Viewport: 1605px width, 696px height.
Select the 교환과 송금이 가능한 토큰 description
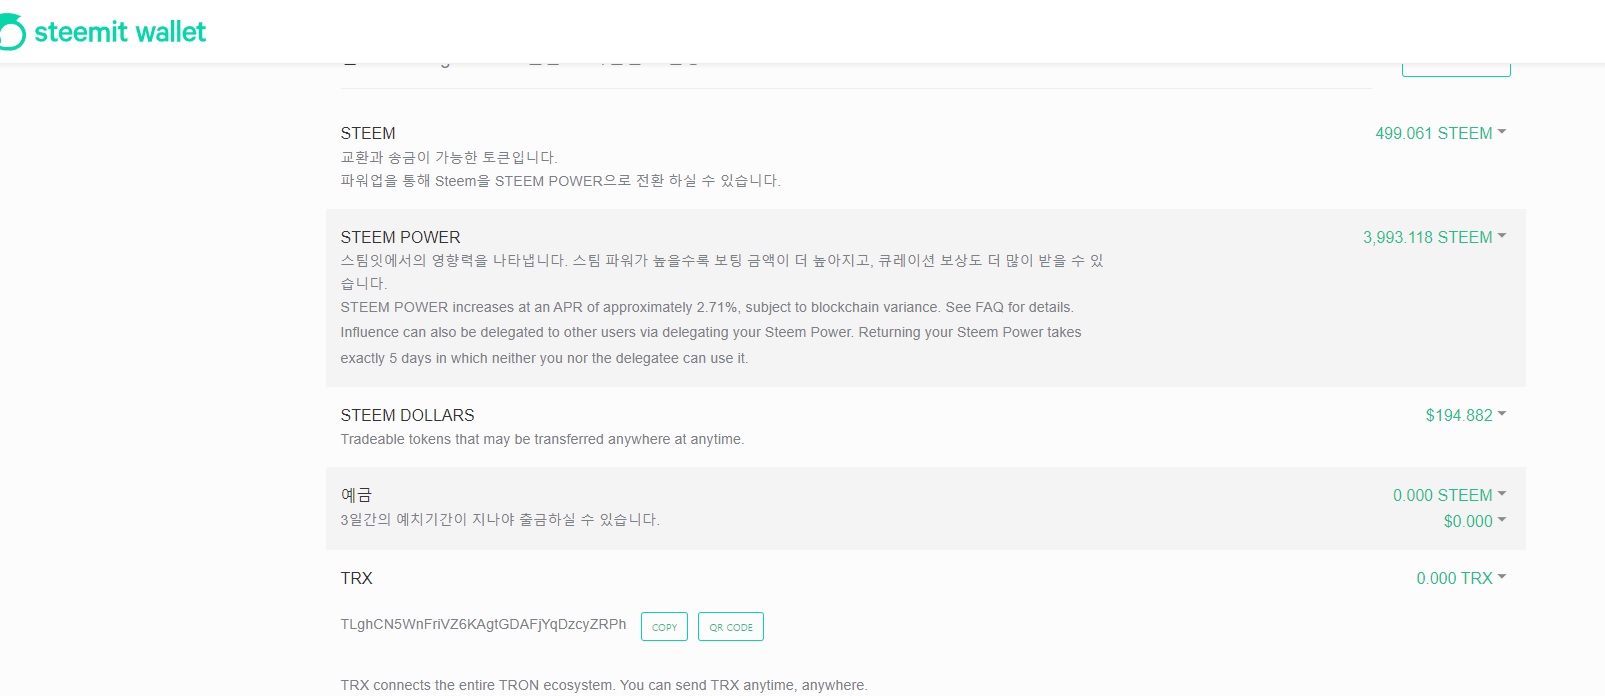pos(449,157)
